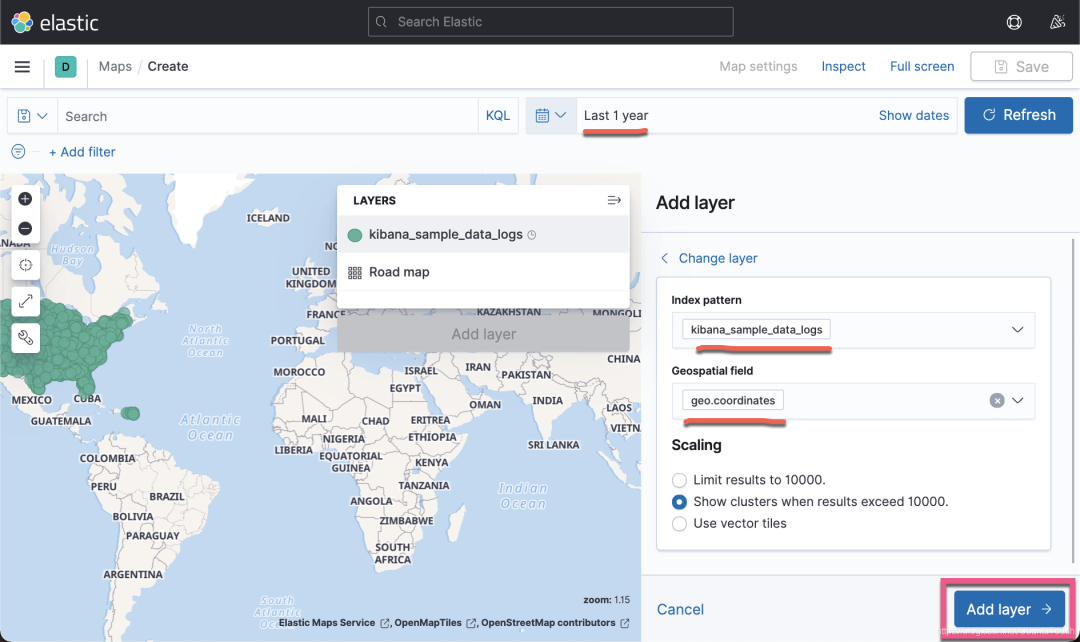Focus the KQL Search query bar
The height and width of the screenshot is (642, 1080).
(267, 116)
